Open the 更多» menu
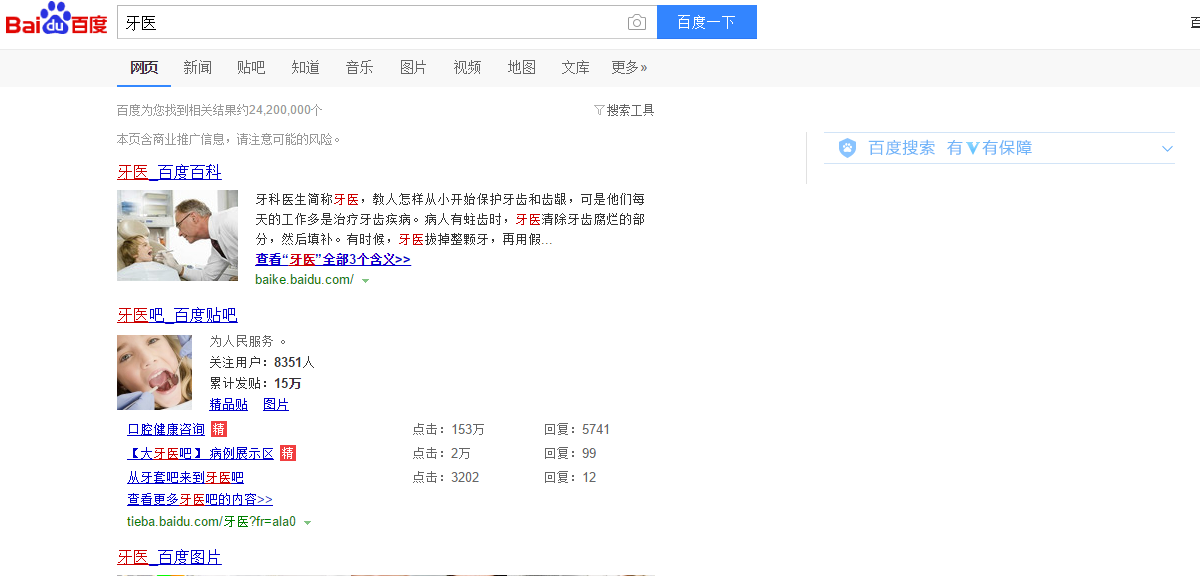Image resolution: width=1200 pixels, height=576 pixels. click(629, 67)
